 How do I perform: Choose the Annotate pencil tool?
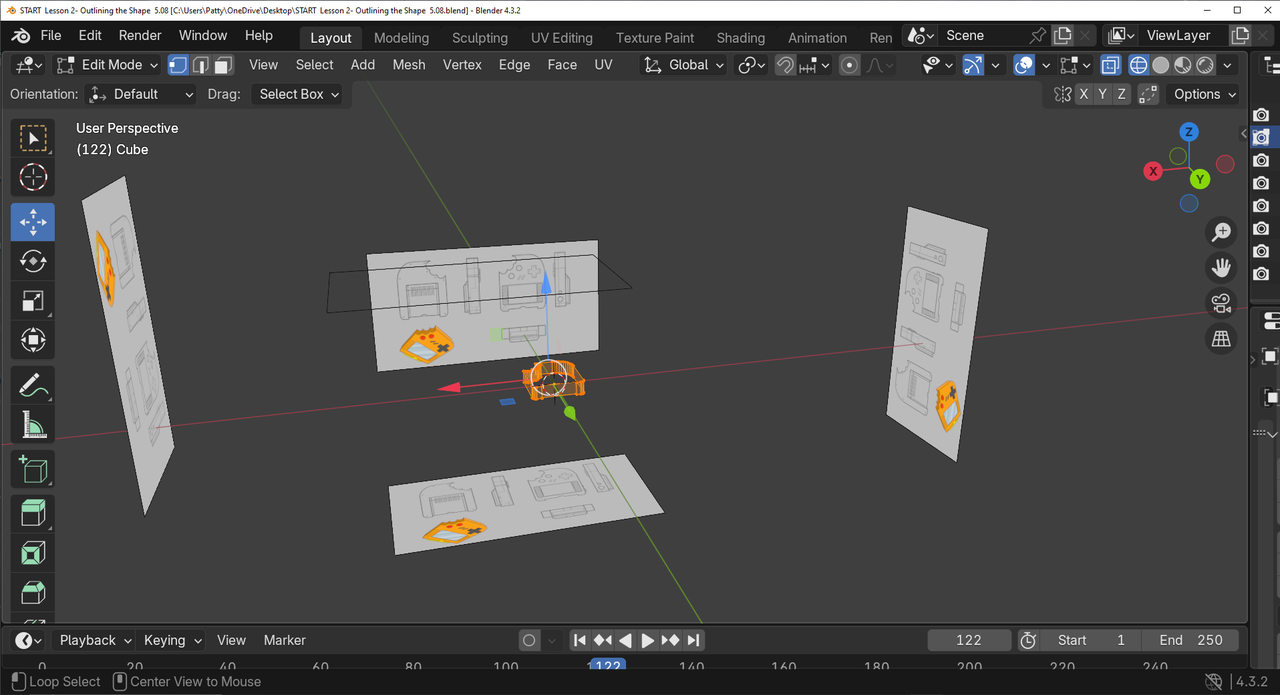[x=33, y=385]
